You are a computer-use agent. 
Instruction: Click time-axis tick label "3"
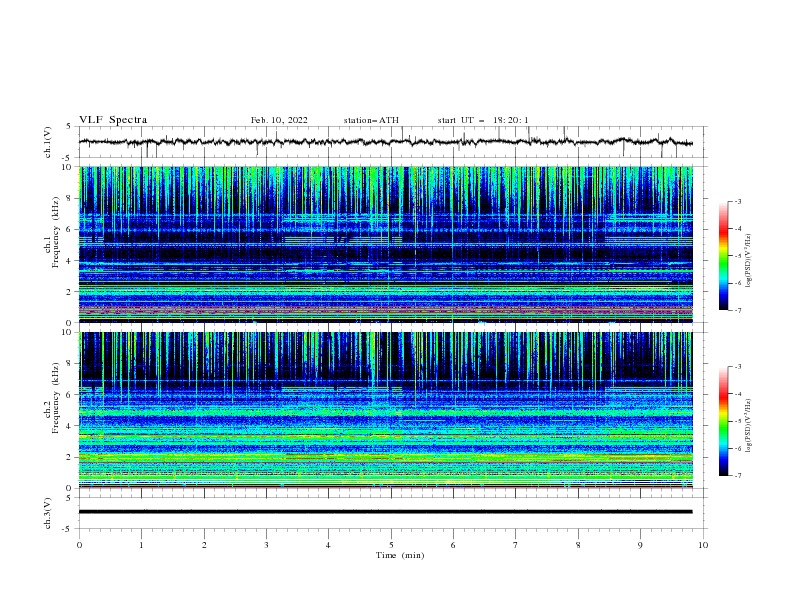[x=266, y=545]
